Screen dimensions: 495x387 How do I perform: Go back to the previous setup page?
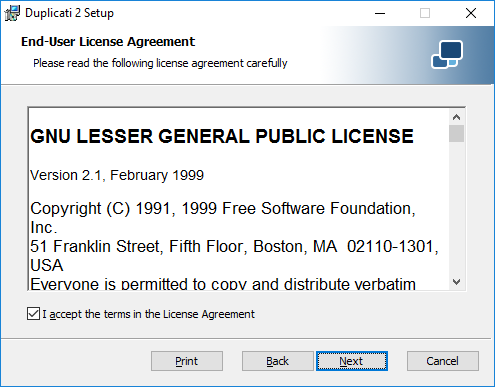click(x=277, y=361)
